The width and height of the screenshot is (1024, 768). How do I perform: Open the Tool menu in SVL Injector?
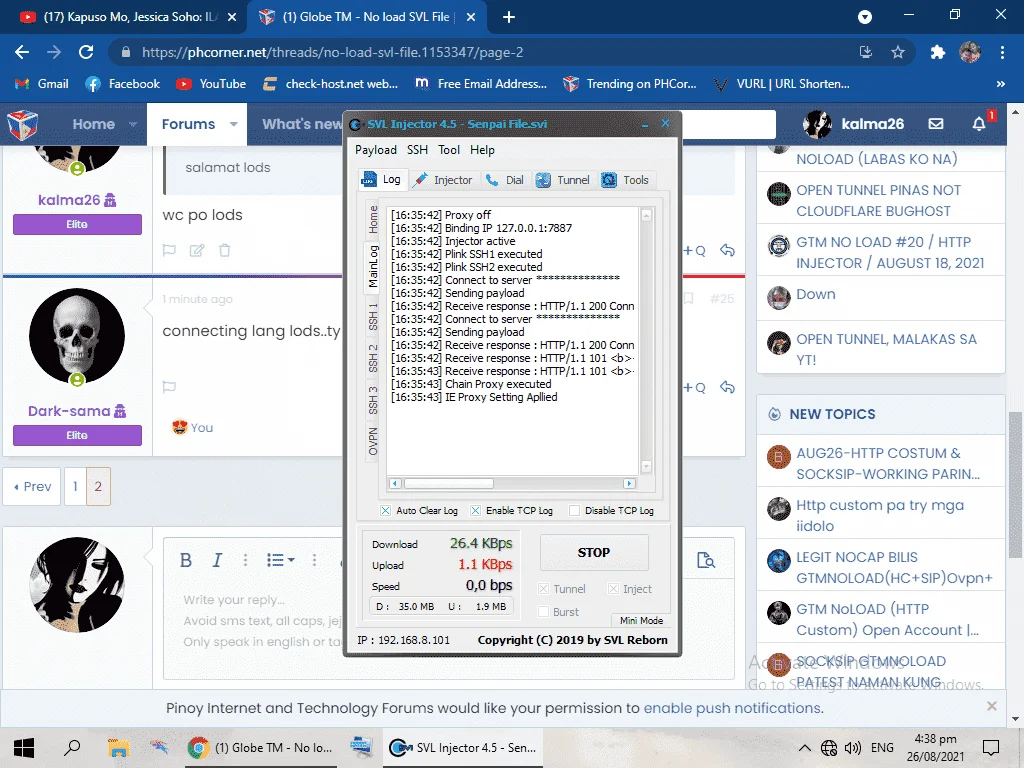point(449,150)
